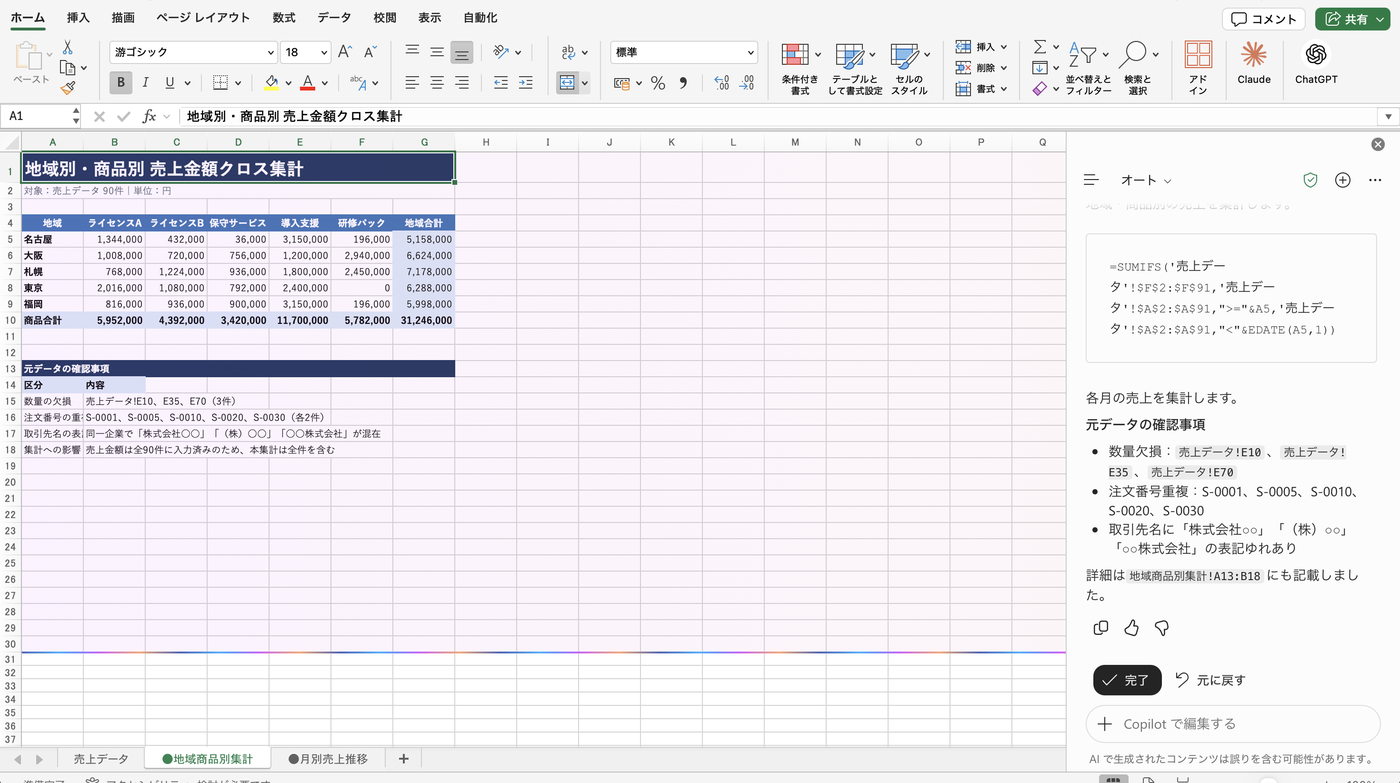Open the ページ レイアウト ribbon tab
Screen dimensions: 1400x783
203,18
